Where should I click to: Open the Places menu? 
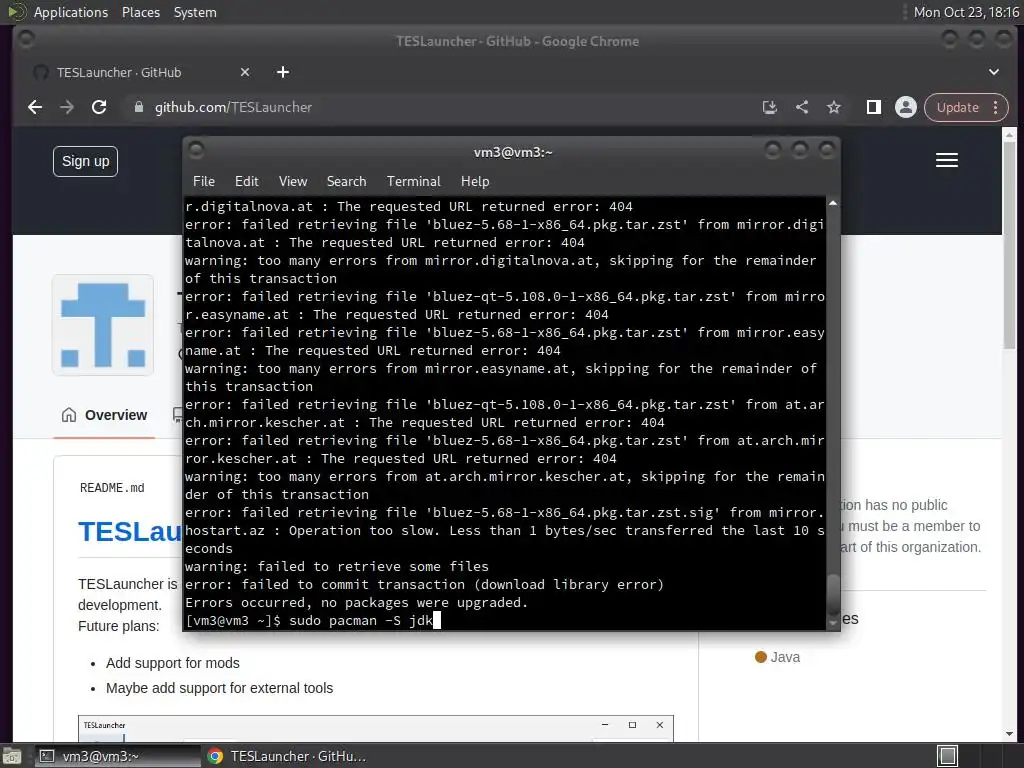coord(140,12)
